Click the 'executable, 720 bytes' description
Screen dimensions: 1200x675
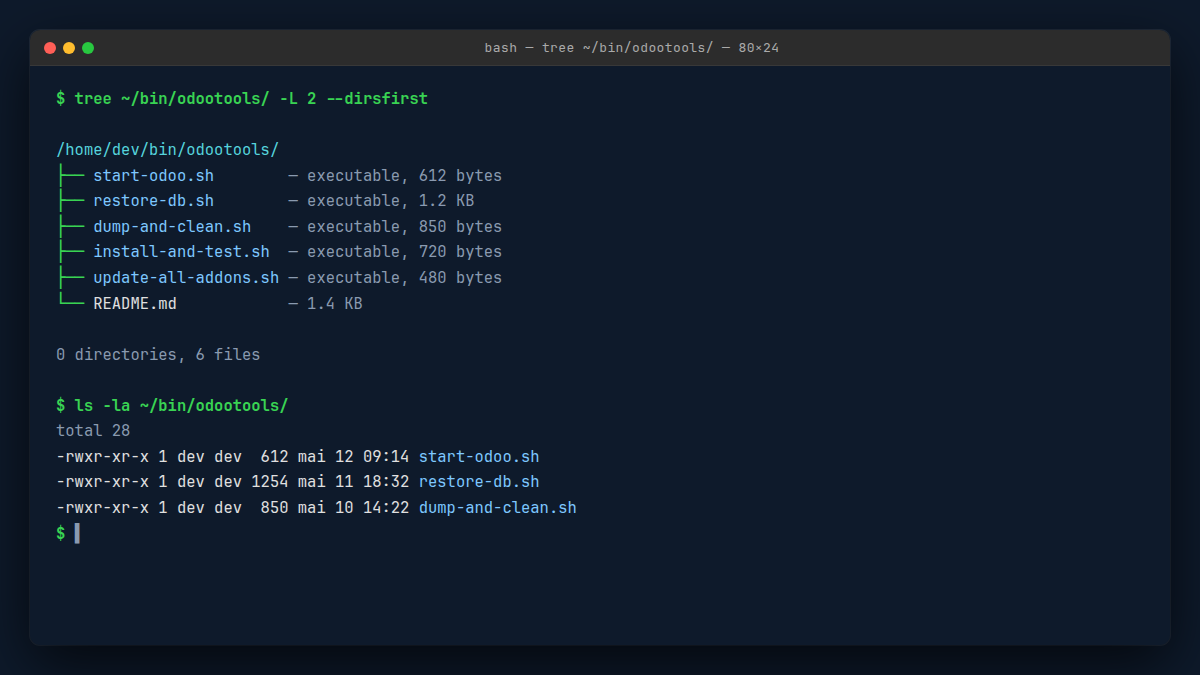point(404,252)
